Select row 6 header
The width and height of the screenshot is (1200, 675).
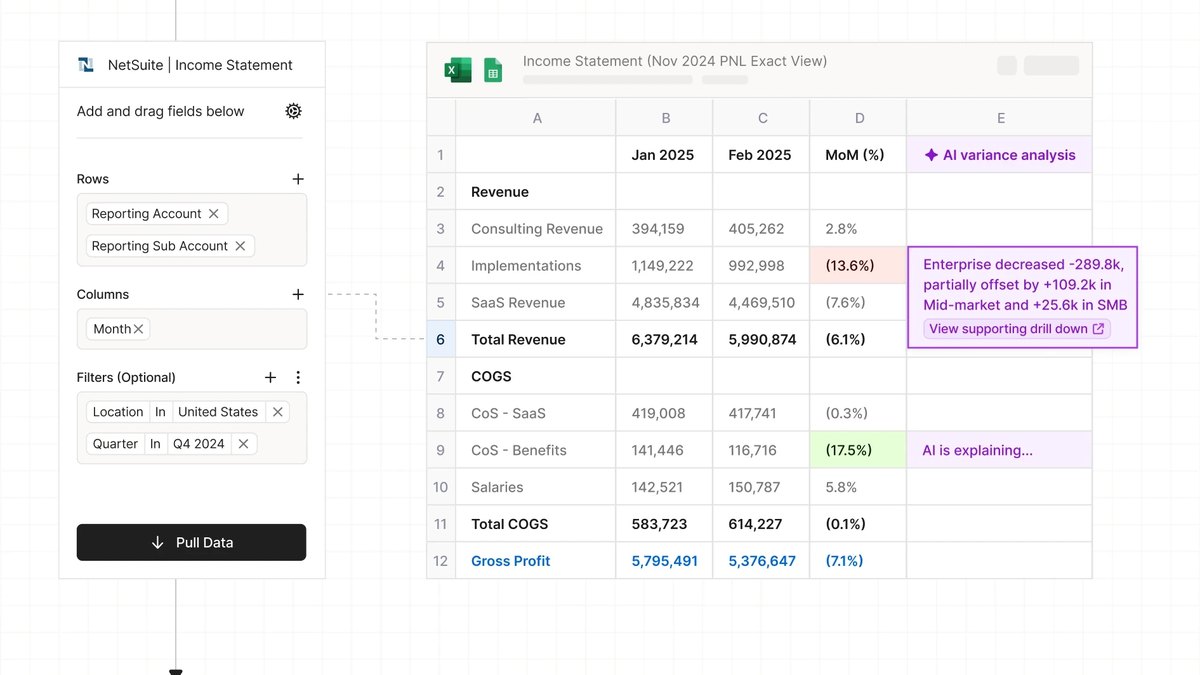[x=441, y=340]
